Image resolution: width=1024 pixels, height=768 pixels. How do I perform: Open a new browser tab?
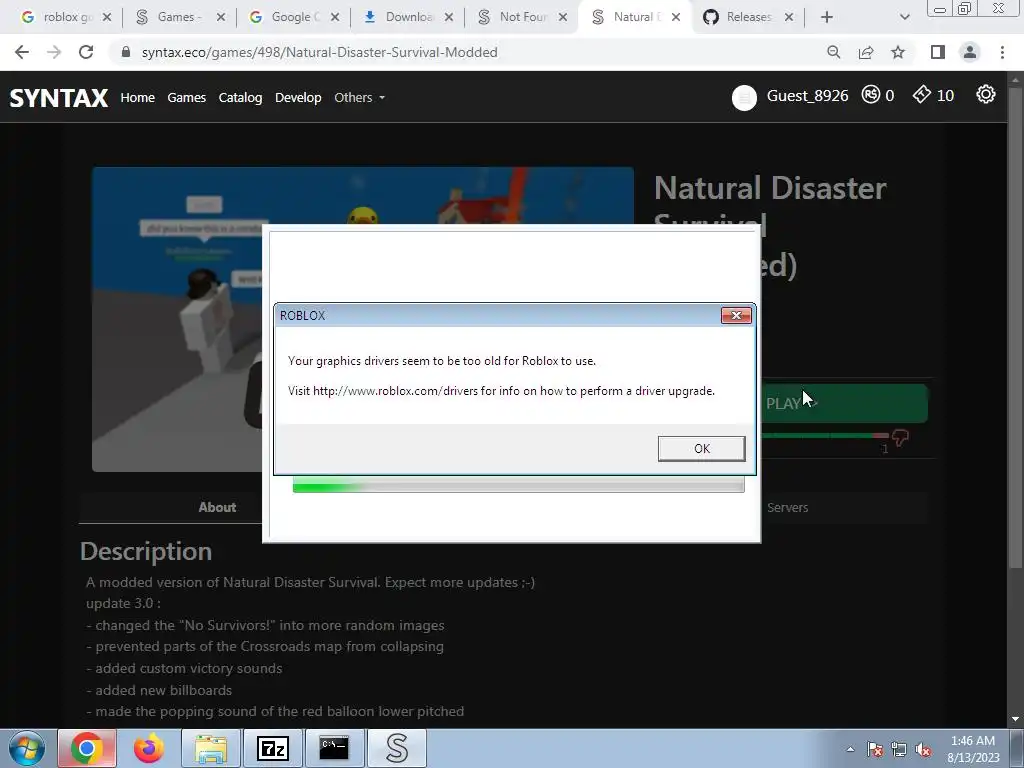[827, 17]
